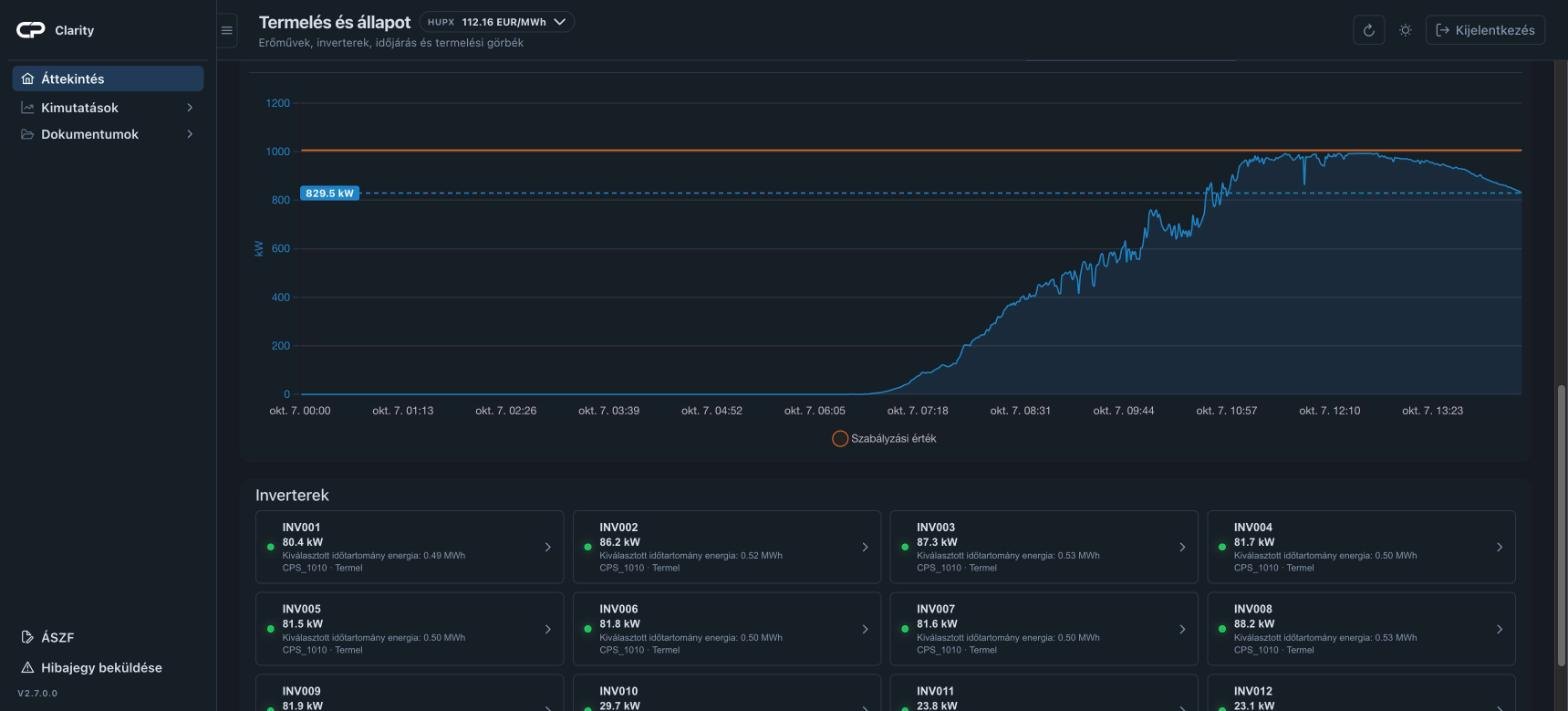Click the Hibajegy warning triangle icon
Image resolution: width=1568 pixels, height=711 pixels.
coord(28,667)
